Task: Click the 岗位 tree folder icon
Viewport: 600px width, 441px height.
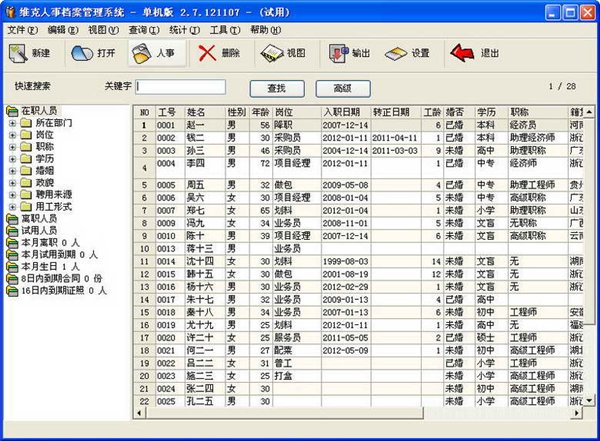Action: point(26,135)
